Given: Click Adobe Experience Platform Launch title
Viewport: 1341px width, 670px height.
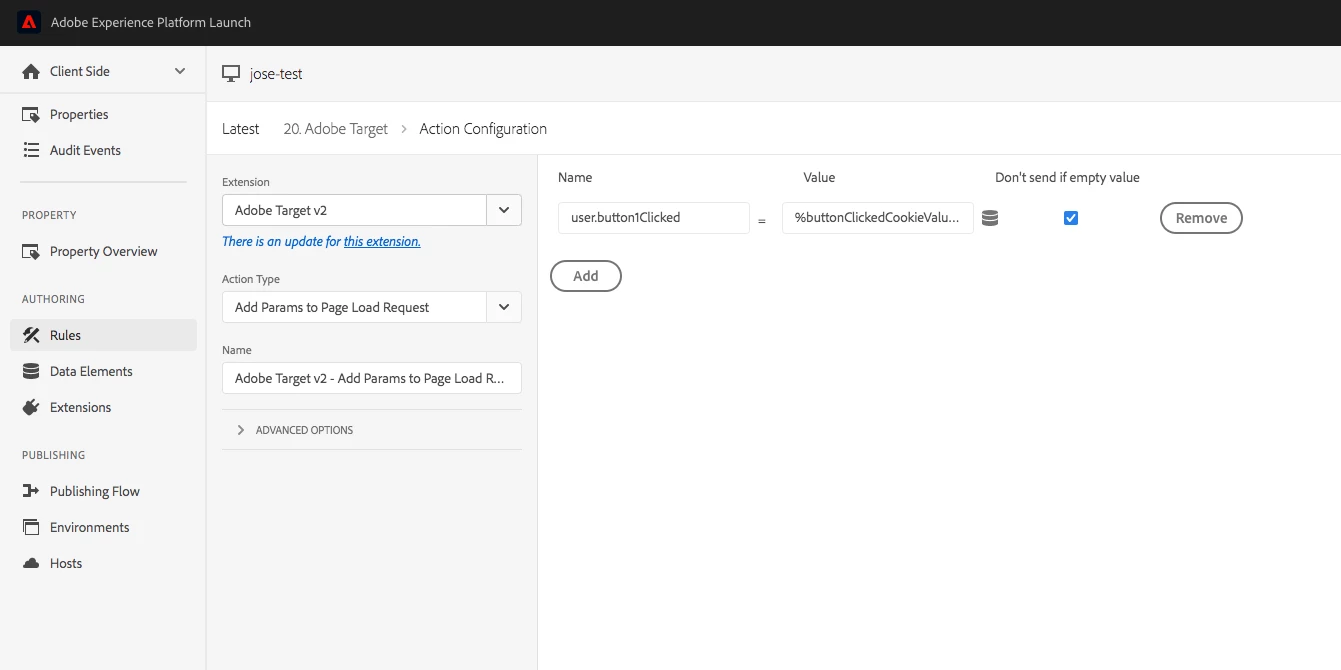Looking at the screenshot, I should click(151, 22).
